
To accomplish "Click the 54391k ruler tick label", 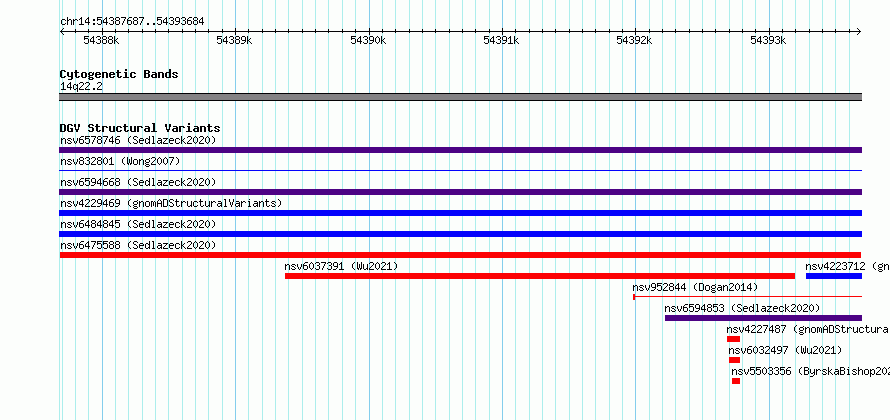I will 501,40.
